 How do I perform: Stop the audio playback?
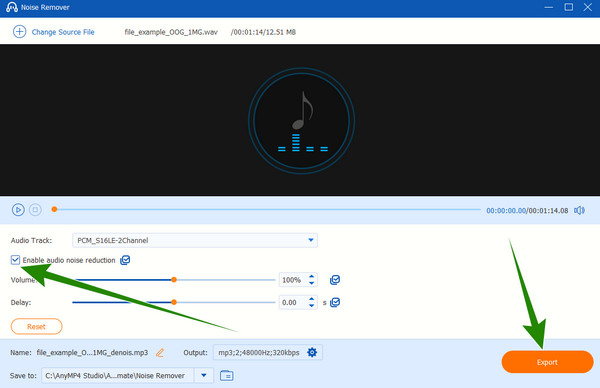(x=35, y=210)
